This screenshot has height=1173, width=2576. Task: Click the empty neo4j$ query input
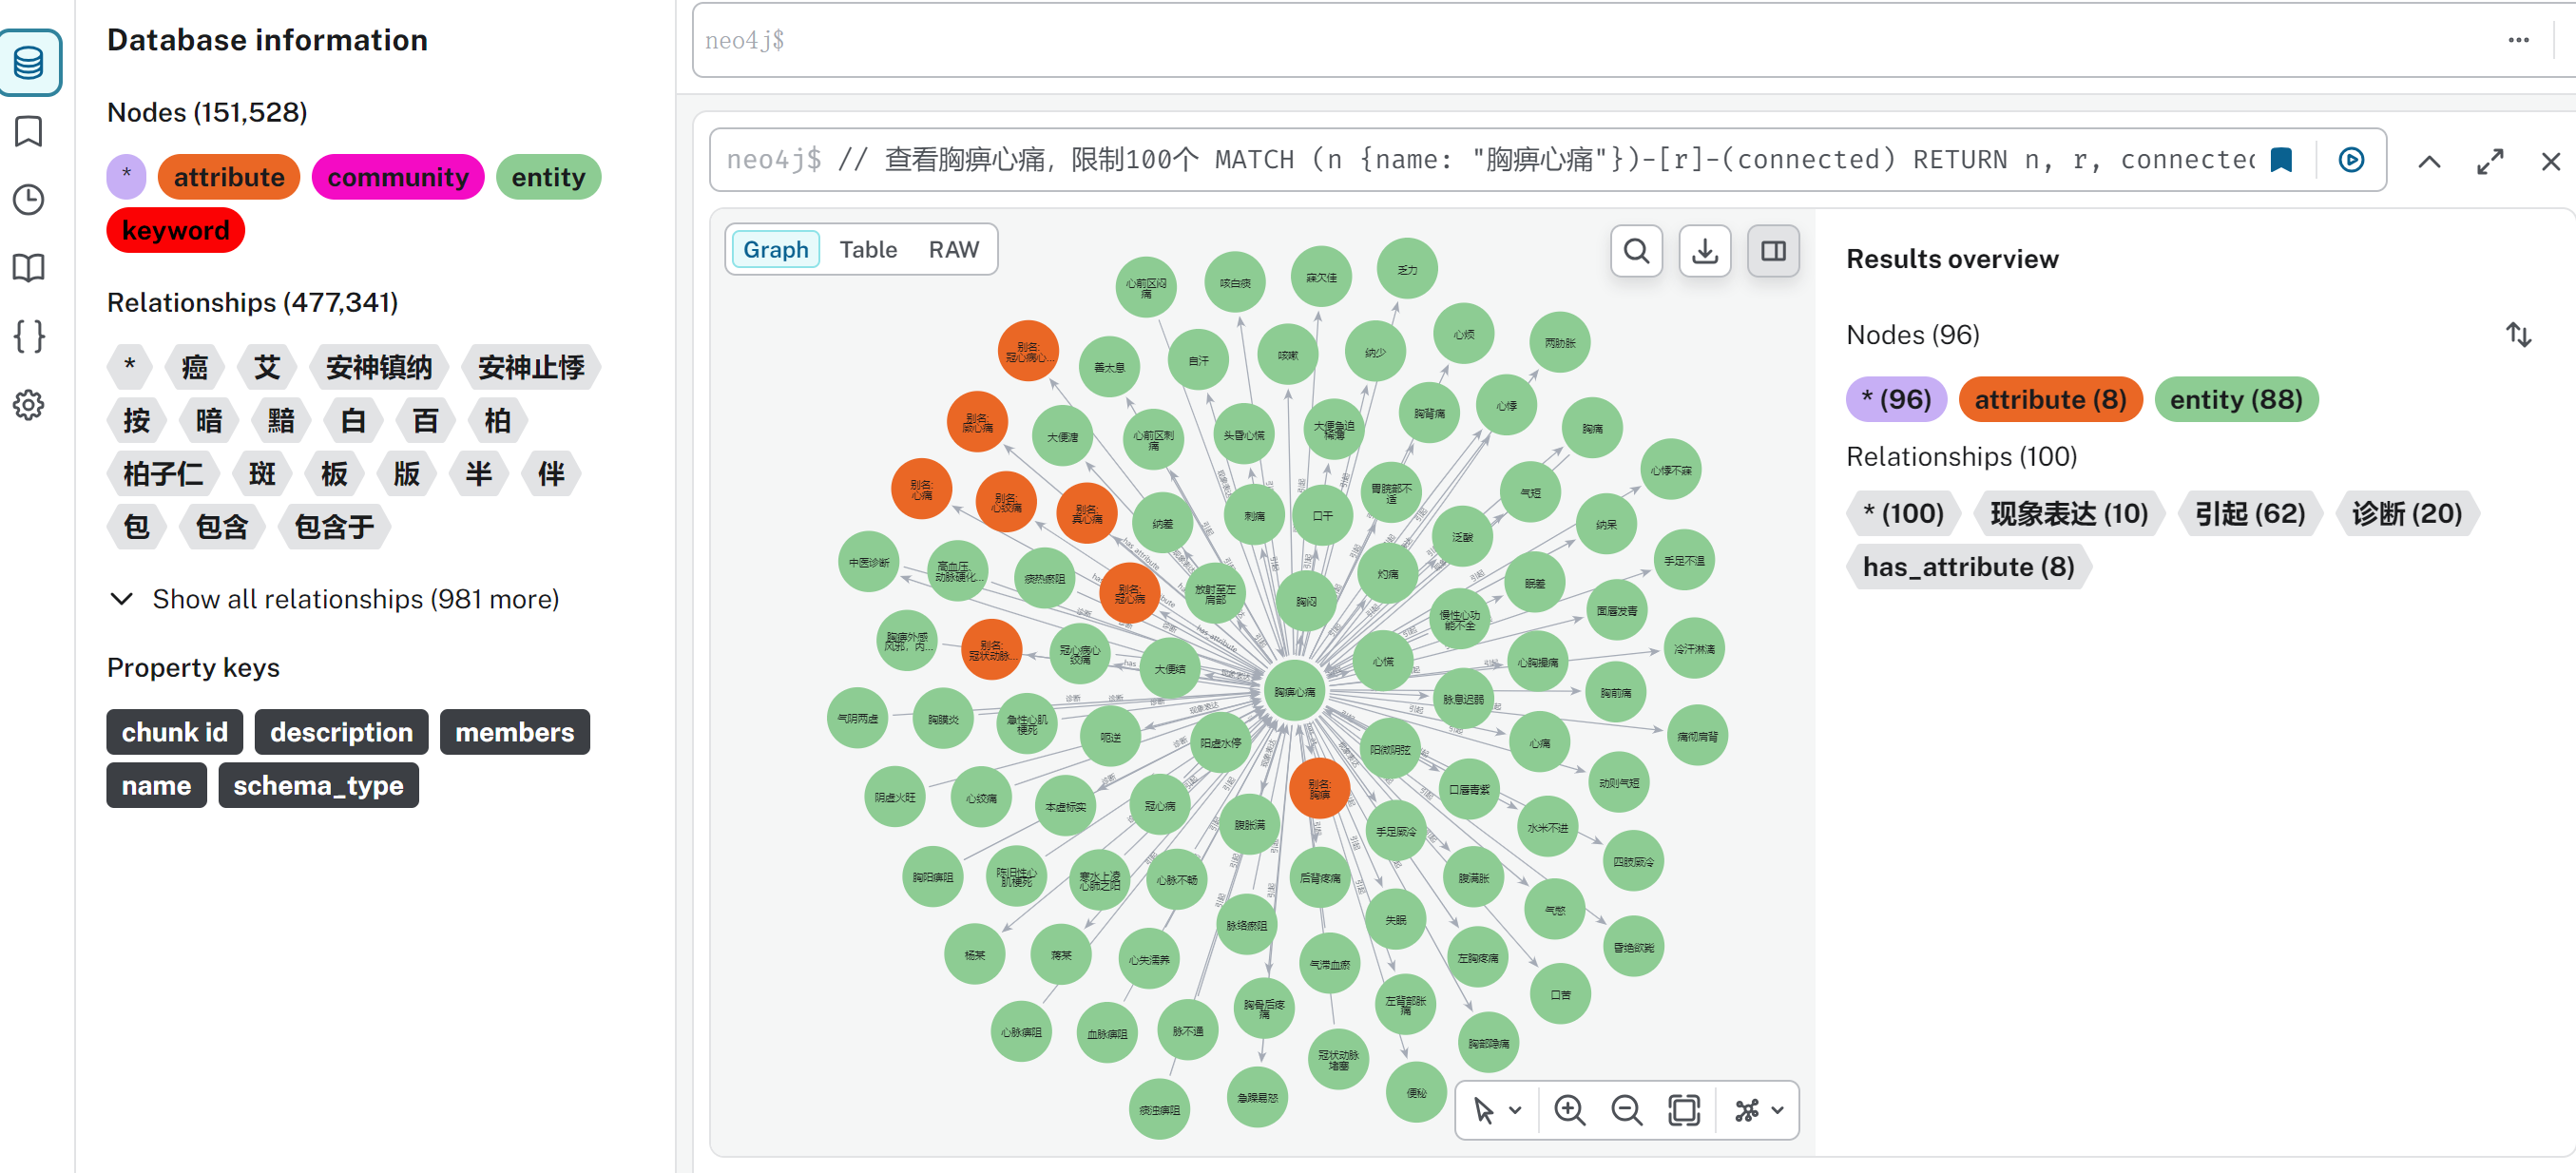[1500, 40]
